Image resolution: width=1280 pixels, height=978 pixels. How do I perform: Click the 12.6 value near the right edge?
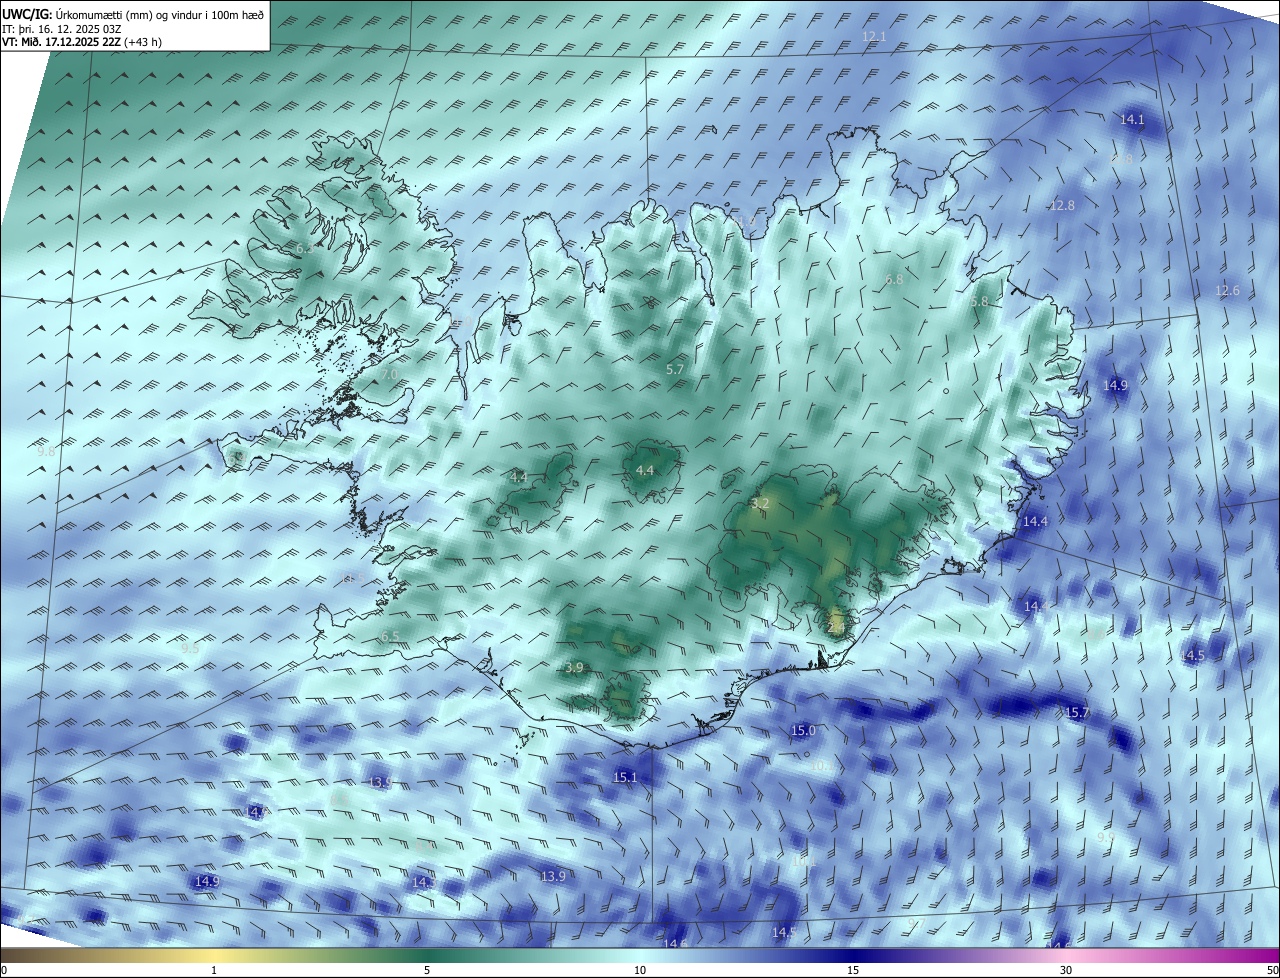pyautogui.click(x=1227, y=291)
